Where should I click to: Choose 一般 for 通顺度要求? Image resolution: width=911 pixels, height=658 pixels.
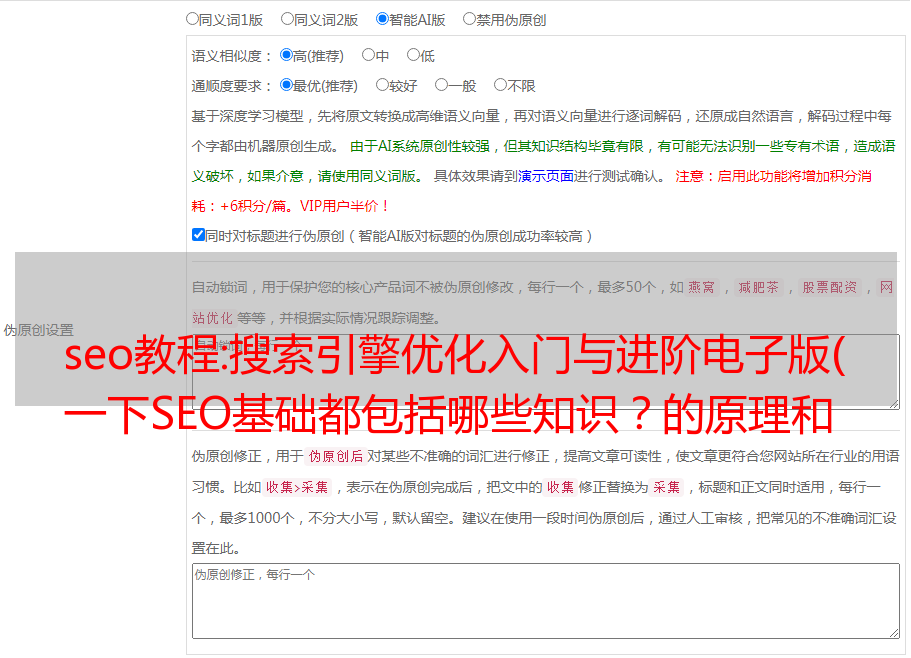point(442,85)
